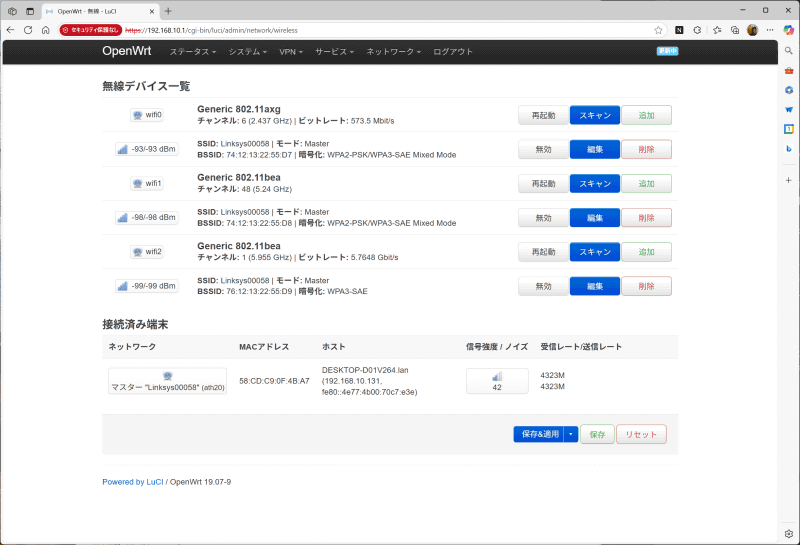This screenshot has width=800, height=545.
Task: Go back to the previous page
Action: 10,30
